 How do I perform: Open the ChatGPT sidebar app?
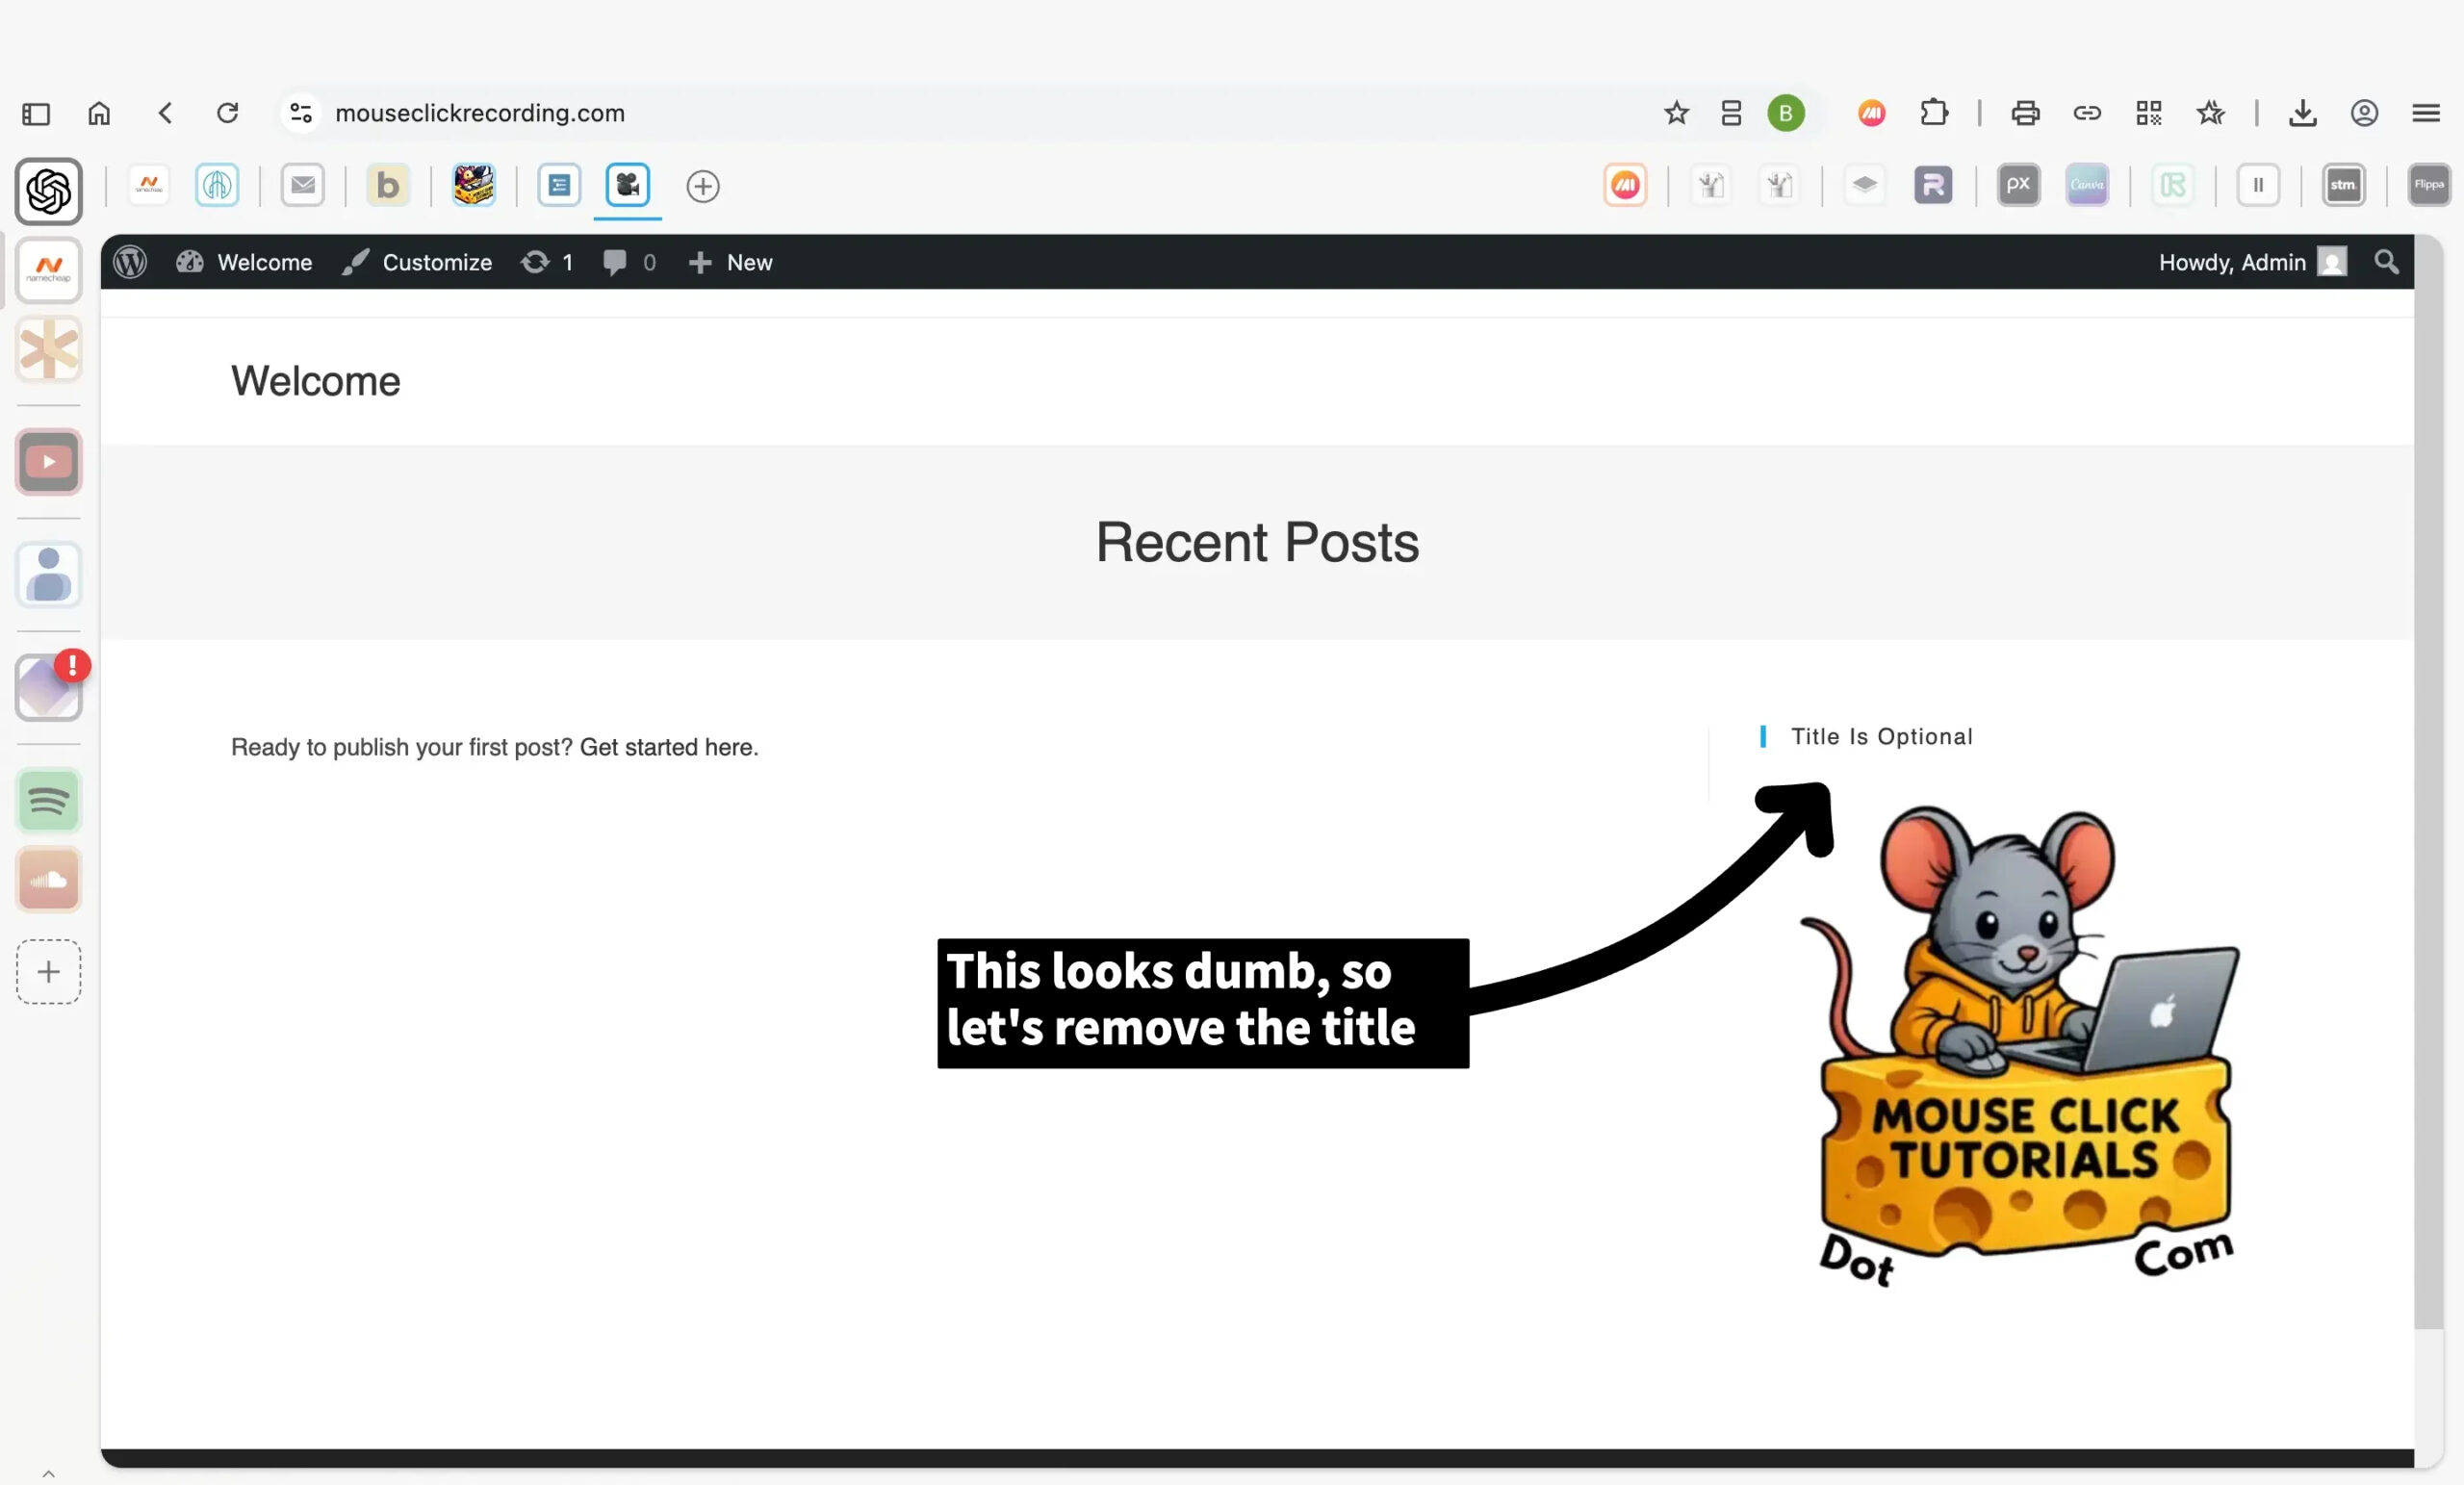tap(48, 191)
